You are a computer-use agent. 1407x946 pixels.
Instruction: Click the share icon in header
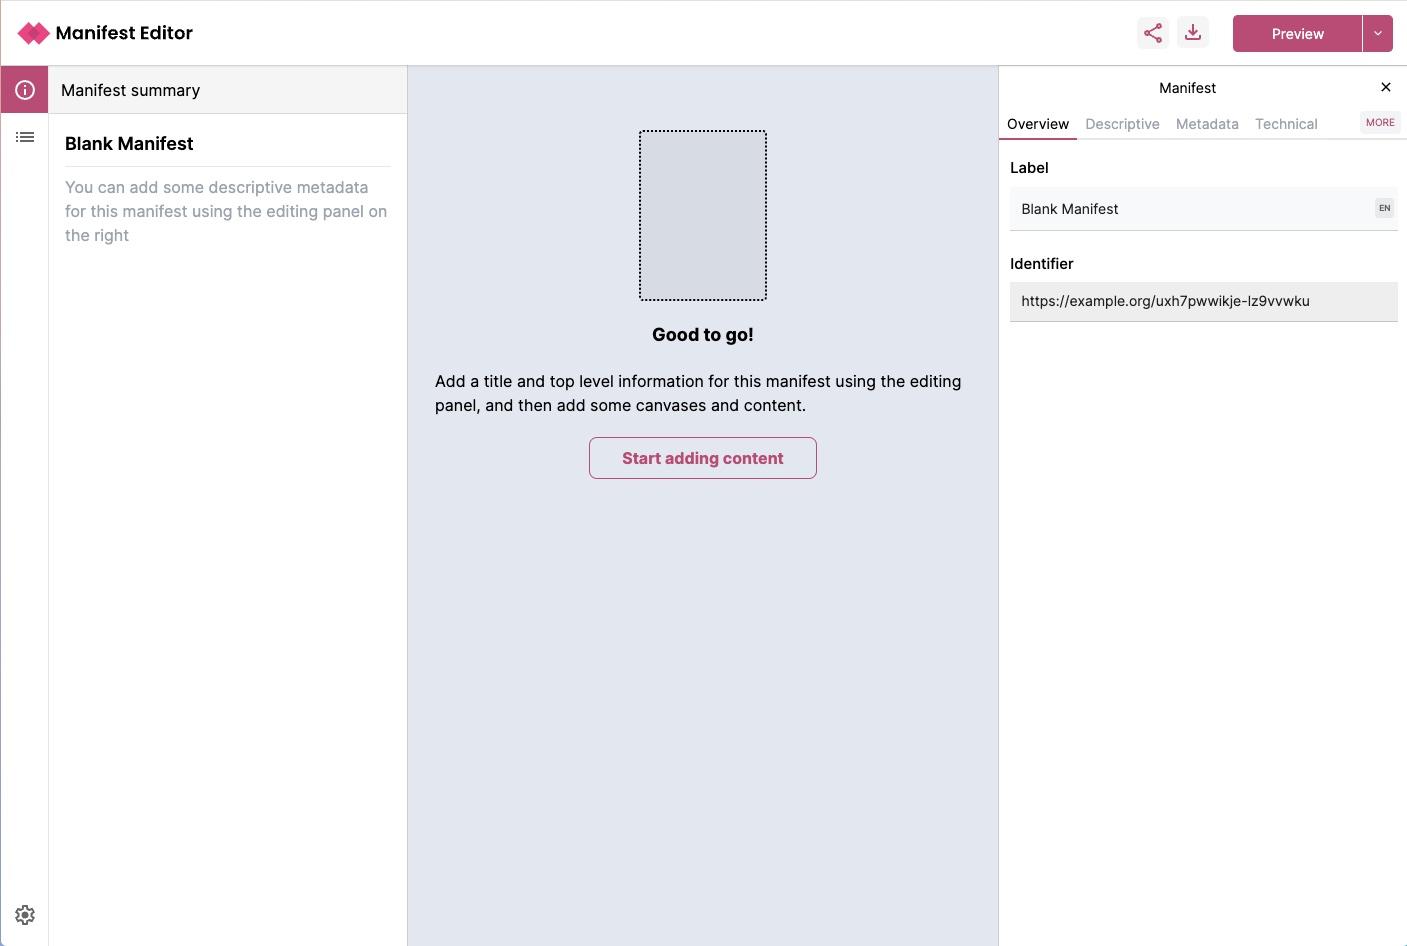pos(1153,33)
